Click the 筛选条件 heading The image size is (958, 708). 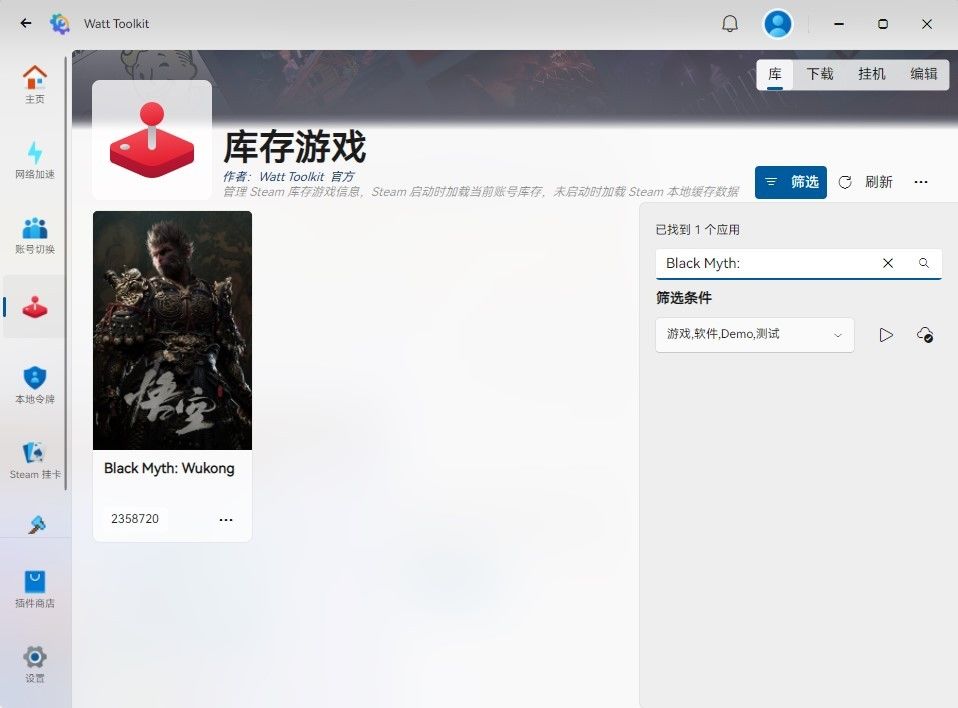coord(684,298)
